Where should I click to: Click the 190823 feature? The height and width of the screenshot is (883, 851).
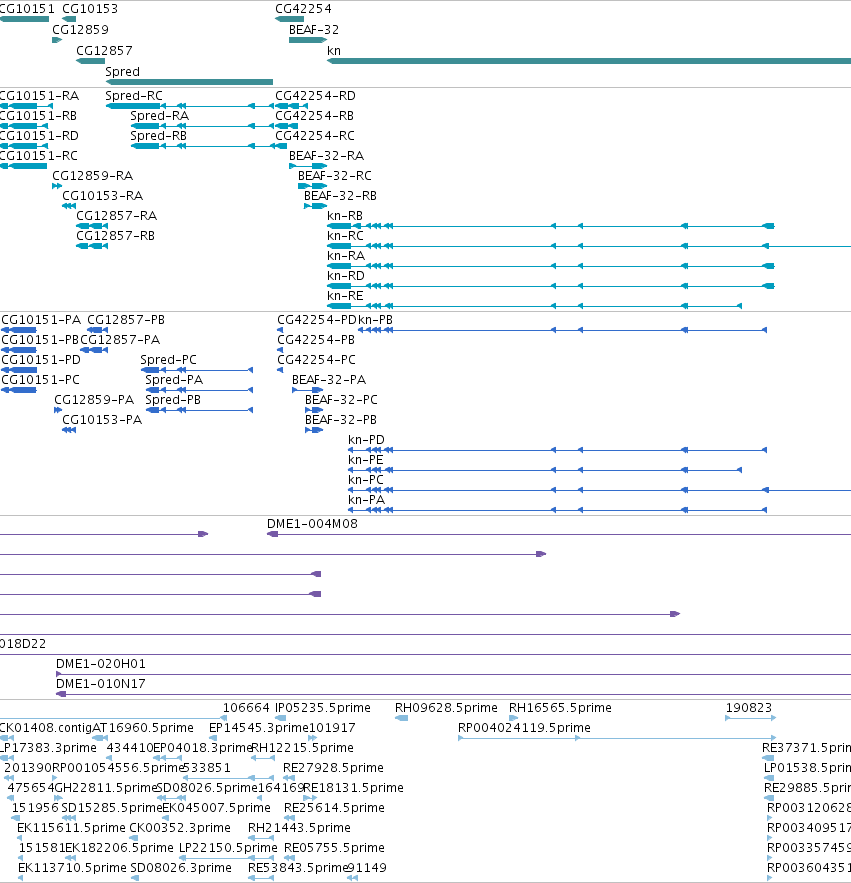[x=751, y=718]
